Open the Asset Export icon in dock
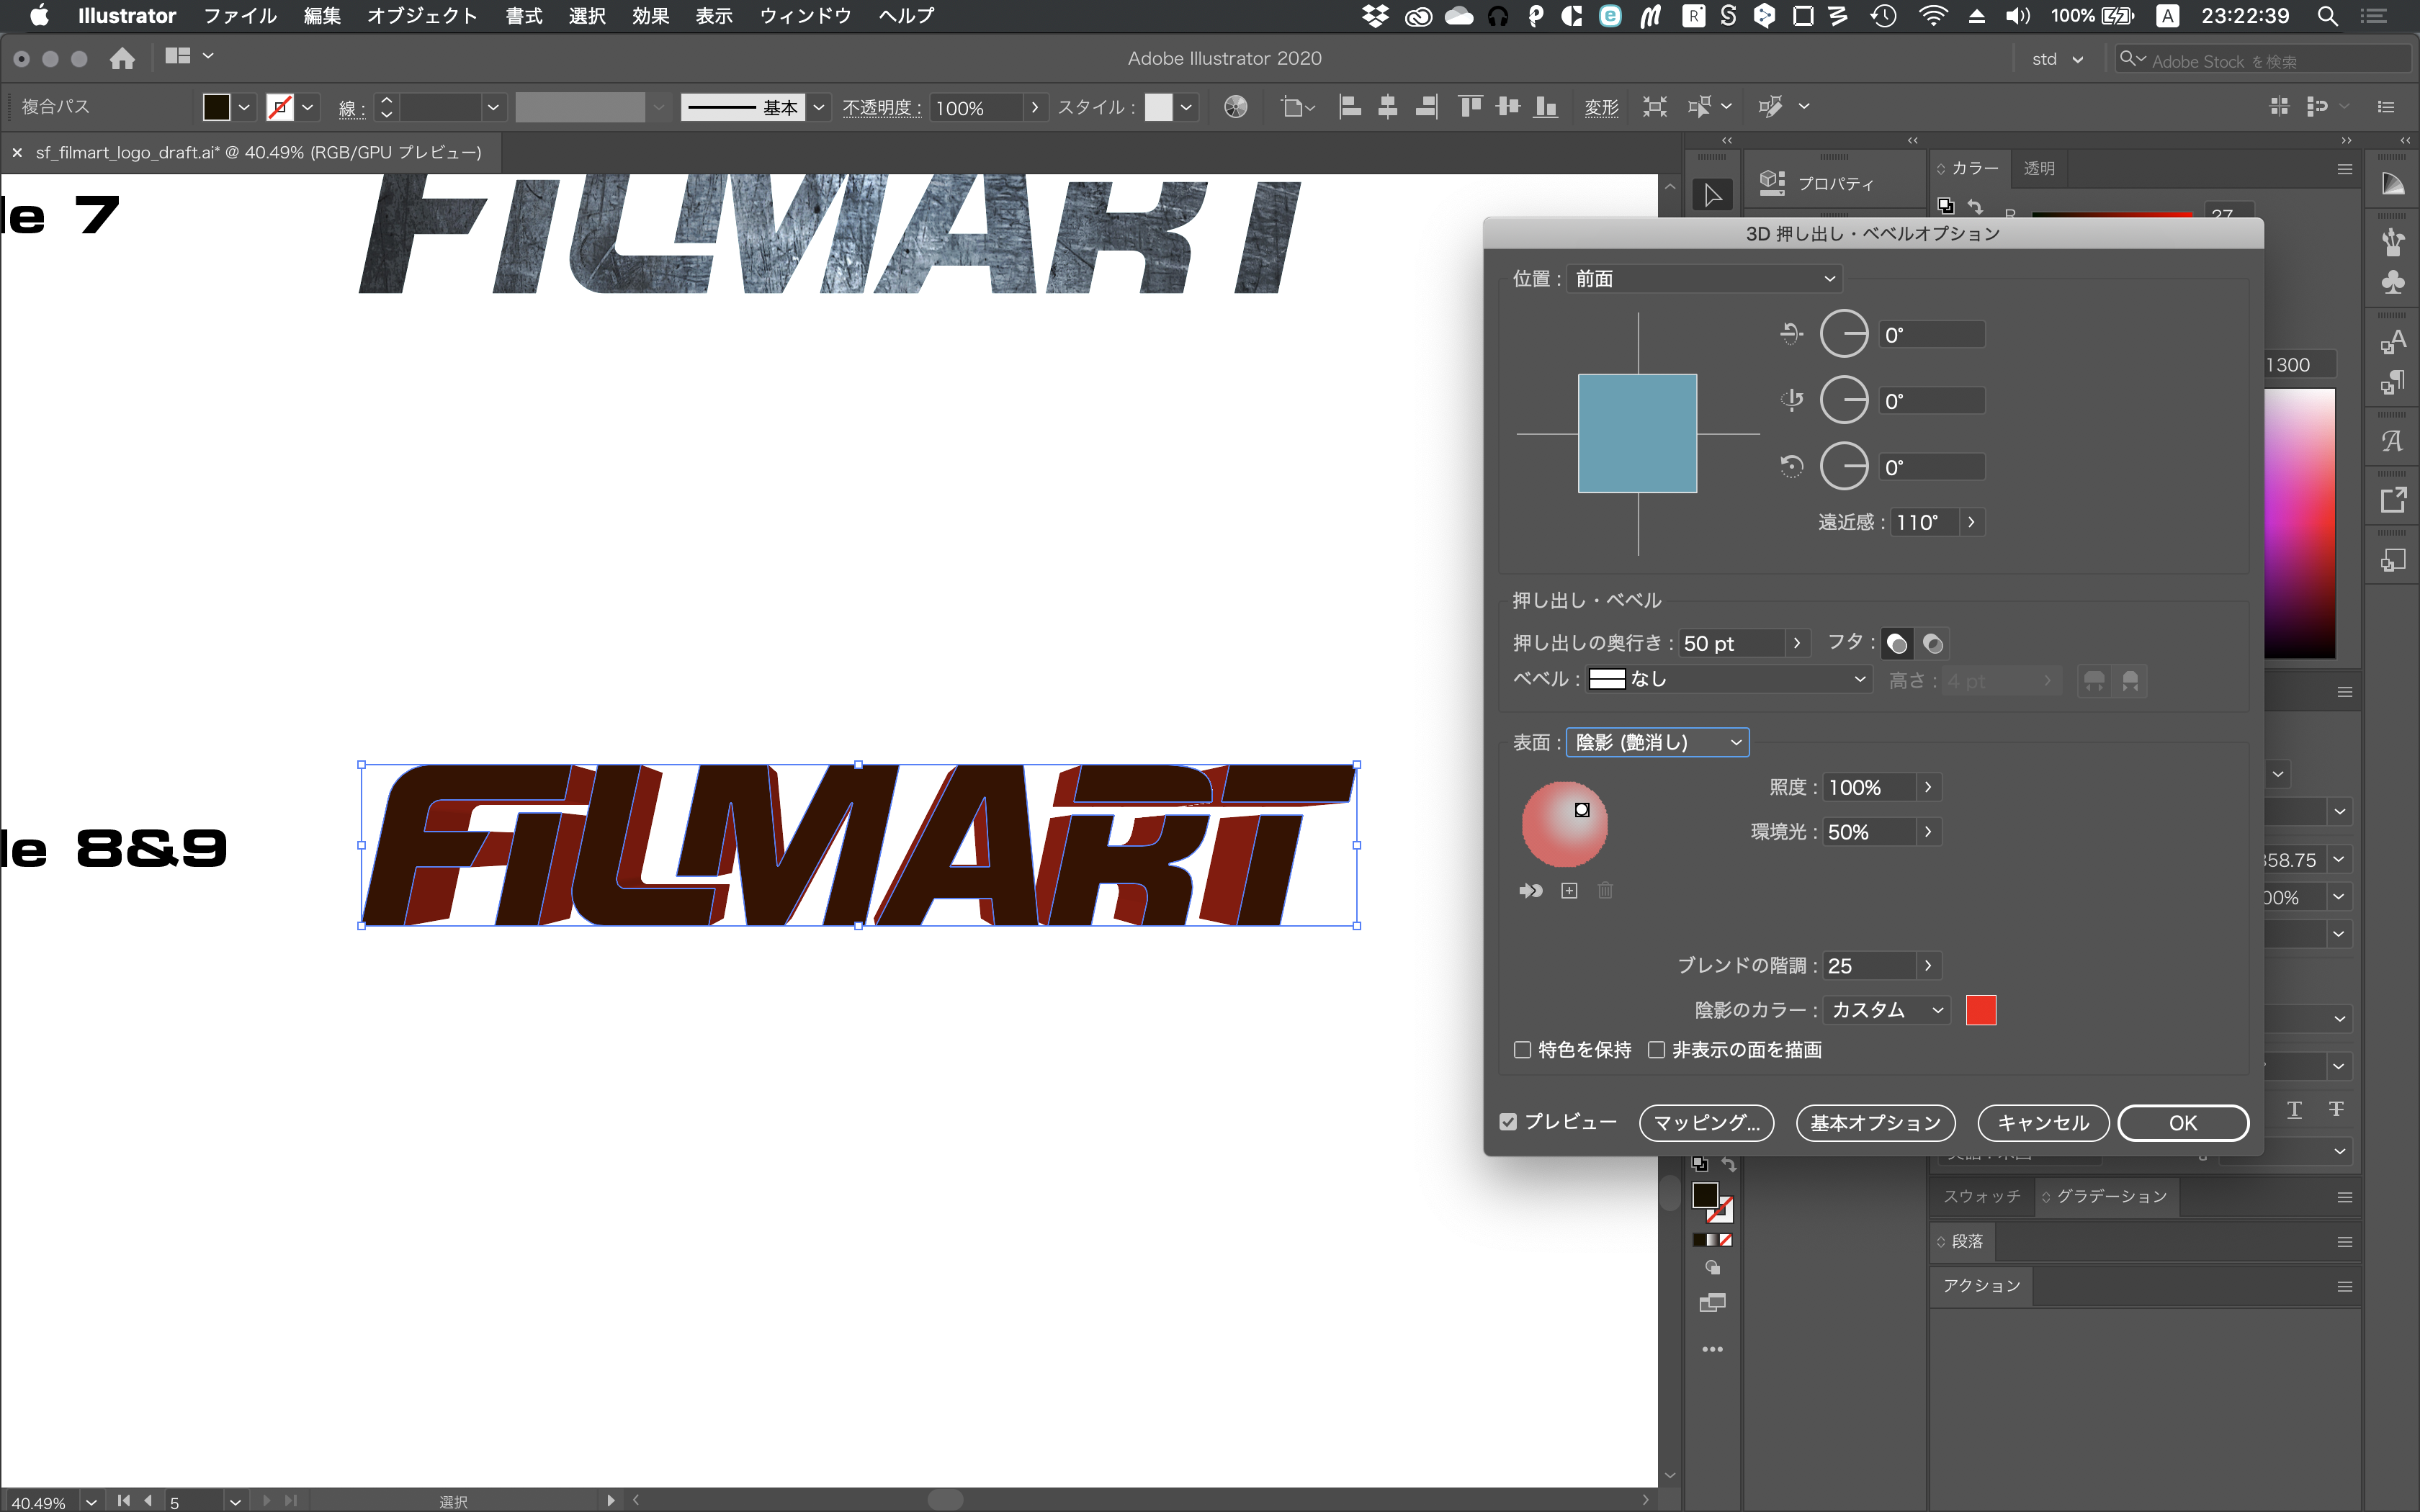 (x=2392, y=500)
